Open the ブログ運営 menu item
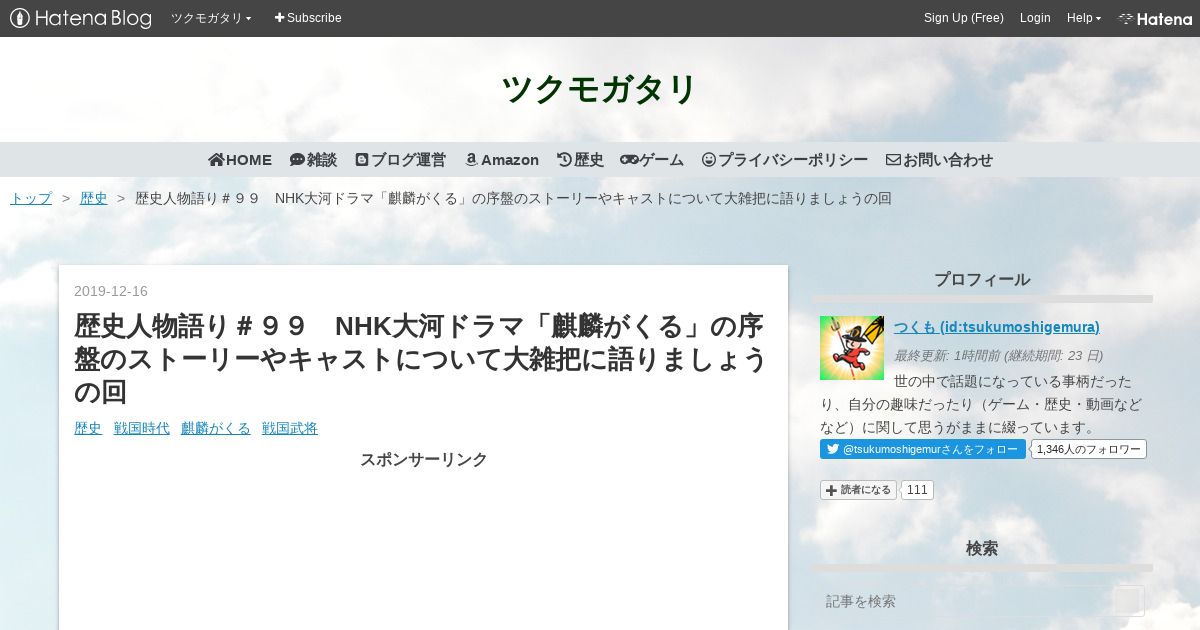1200x630 pixels. tap(400, 160)
